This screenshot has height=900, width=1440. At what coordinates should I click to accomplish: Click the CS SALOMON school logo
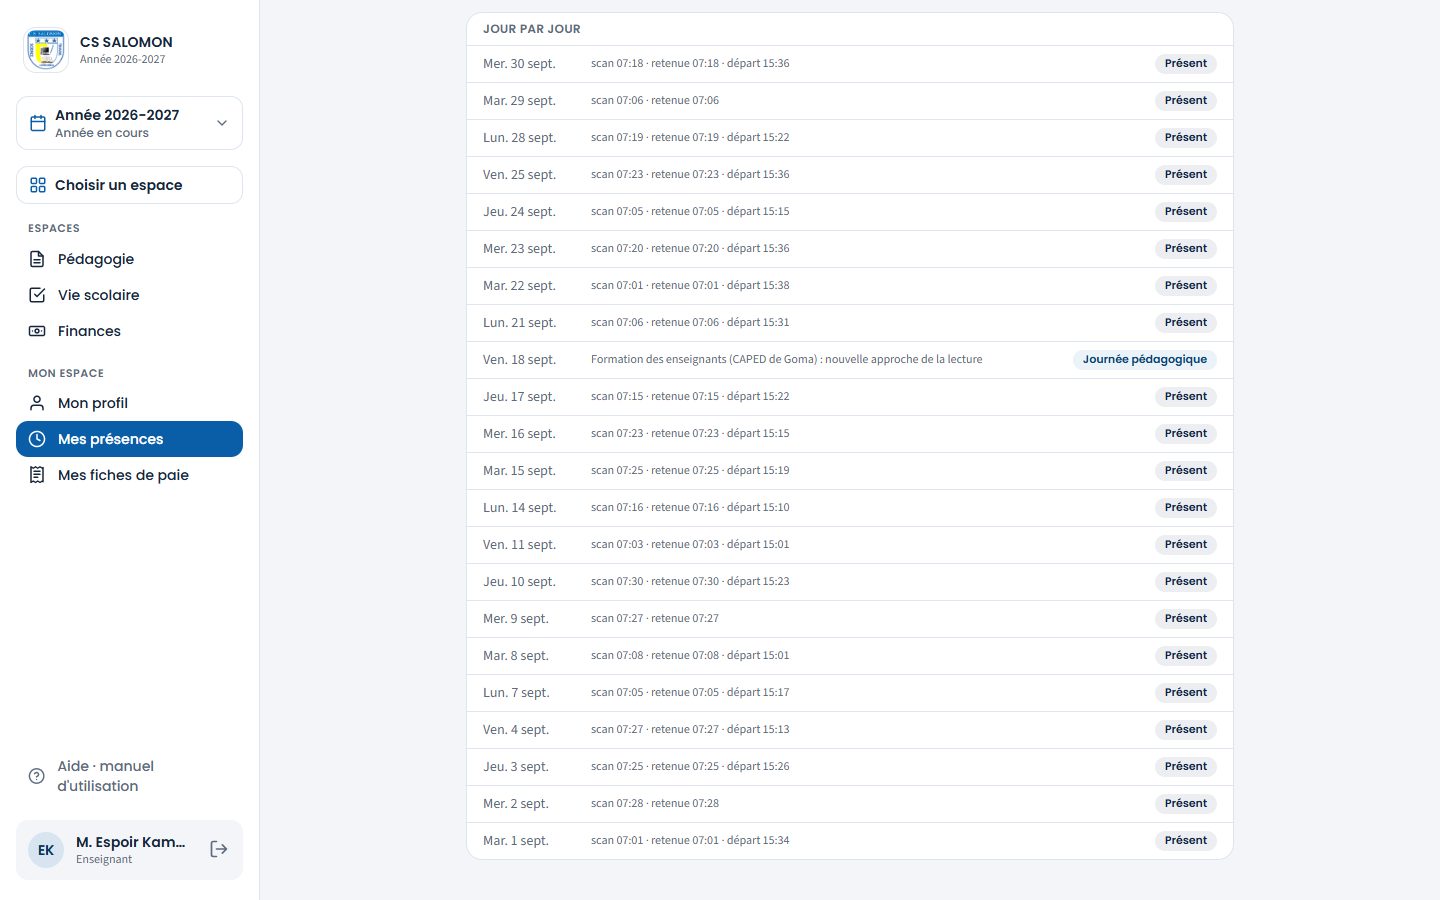[46, 50]
